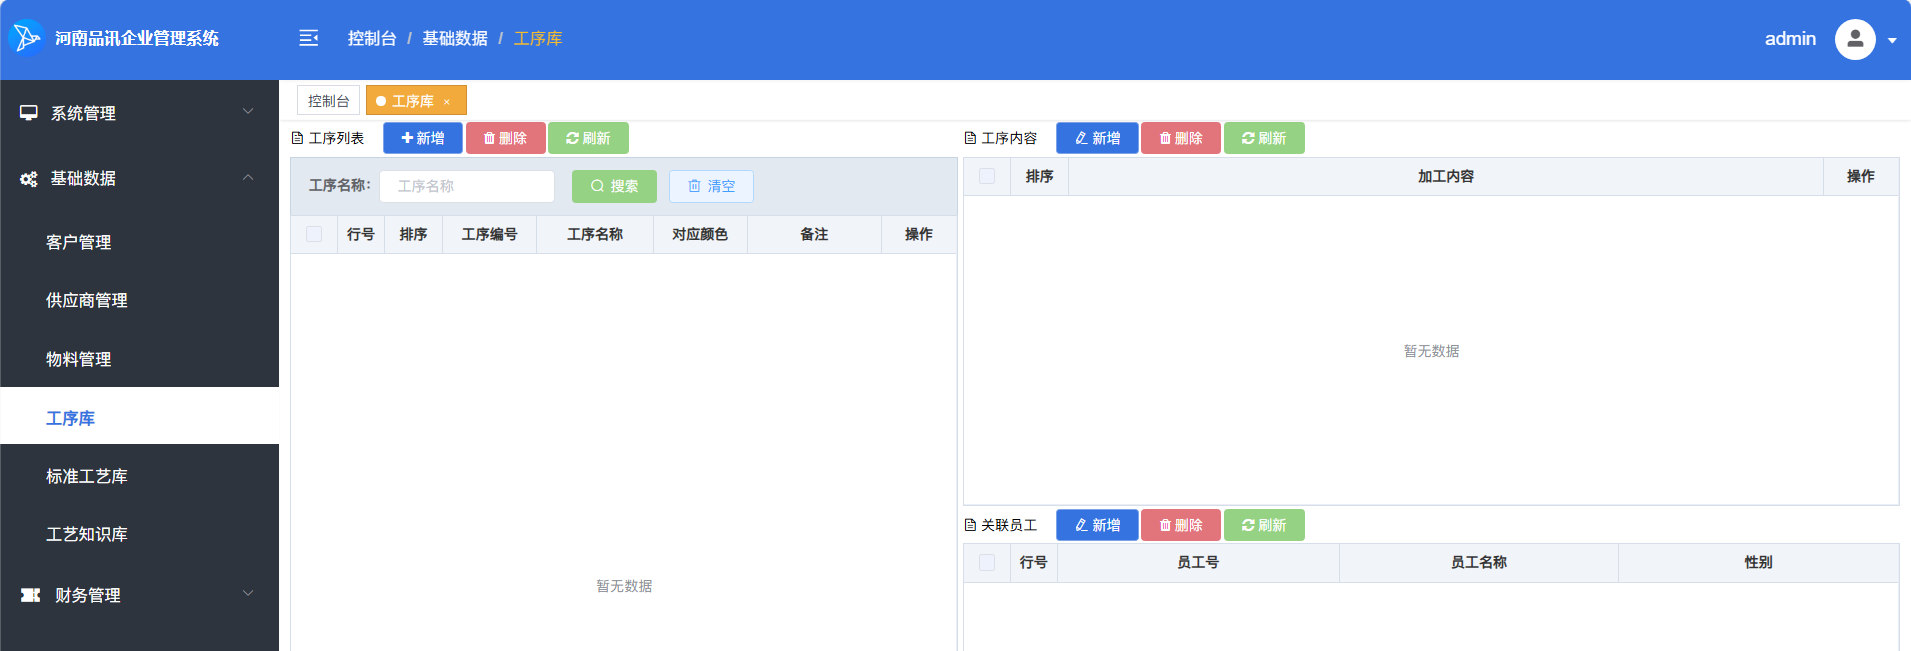Click 工序库 in the breadcrumb

(x=538, y=38)
